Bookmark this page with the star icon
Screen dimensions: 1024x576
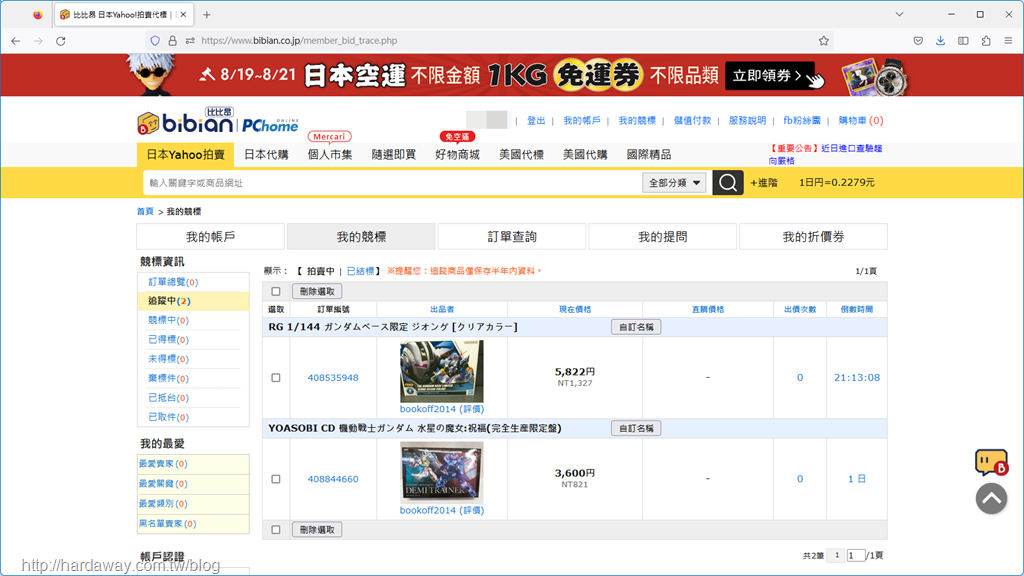(x=824, y=40)
